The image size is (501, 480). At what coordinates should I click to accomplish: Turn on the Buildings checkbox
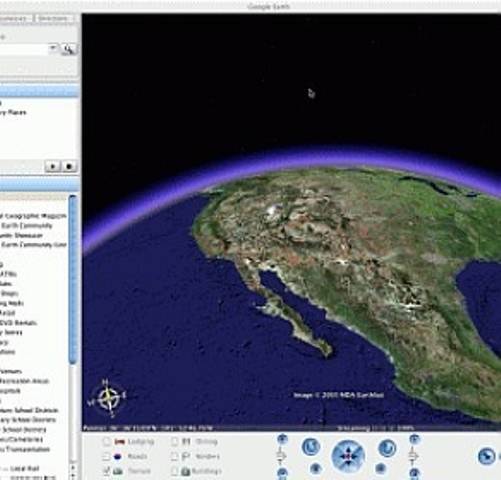tap(174, 471)
